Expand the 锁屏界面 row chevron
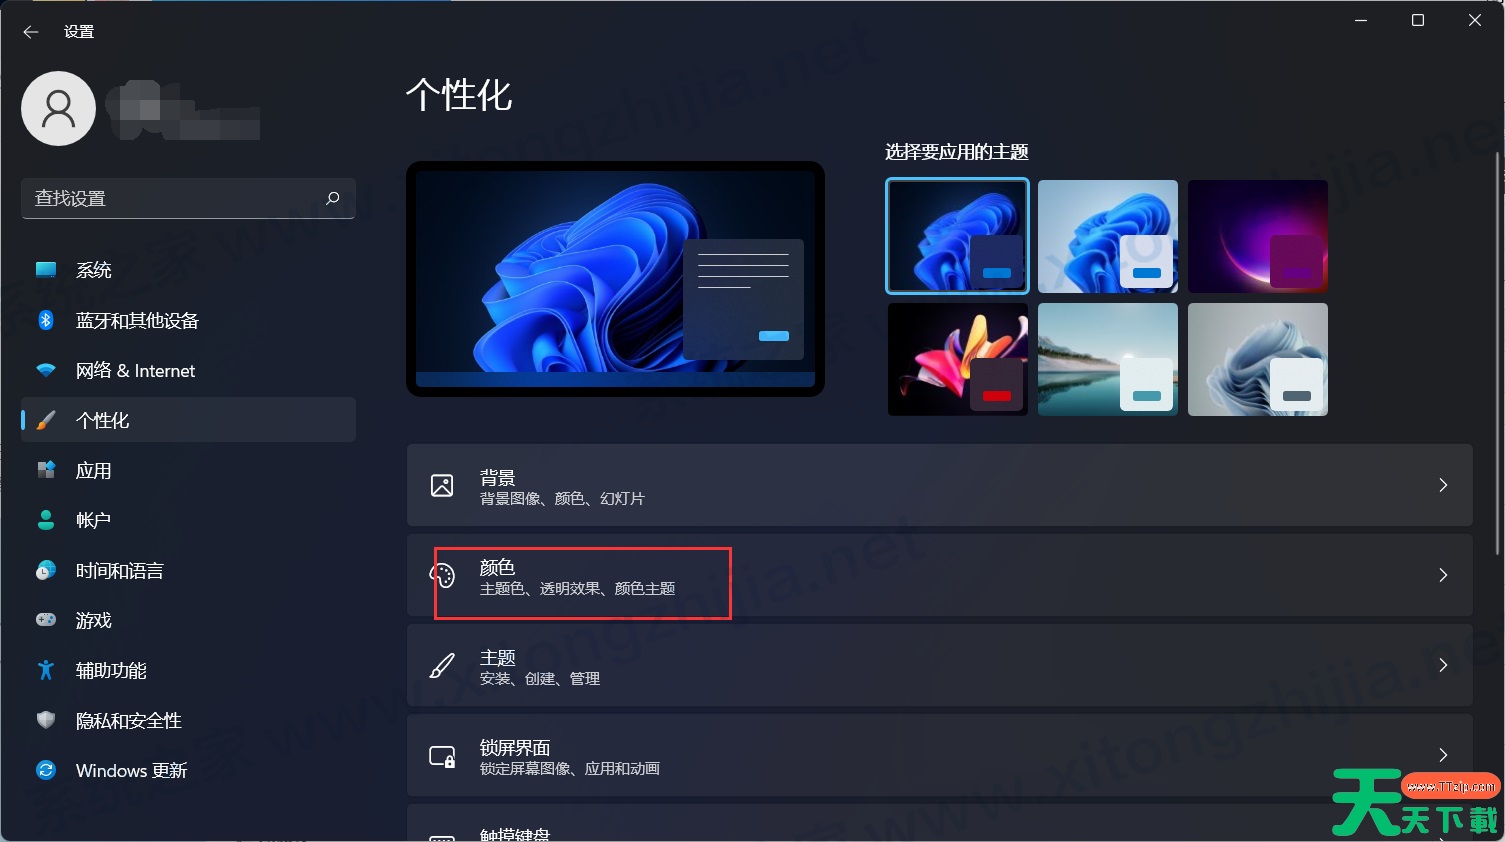This screenshot has width=1505, height=842. [1443, 755]
